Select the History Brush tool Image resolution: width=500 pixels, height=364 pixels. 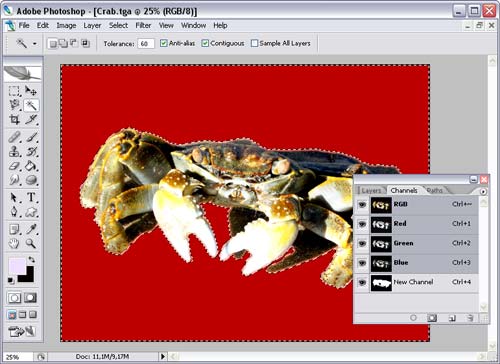31,151
